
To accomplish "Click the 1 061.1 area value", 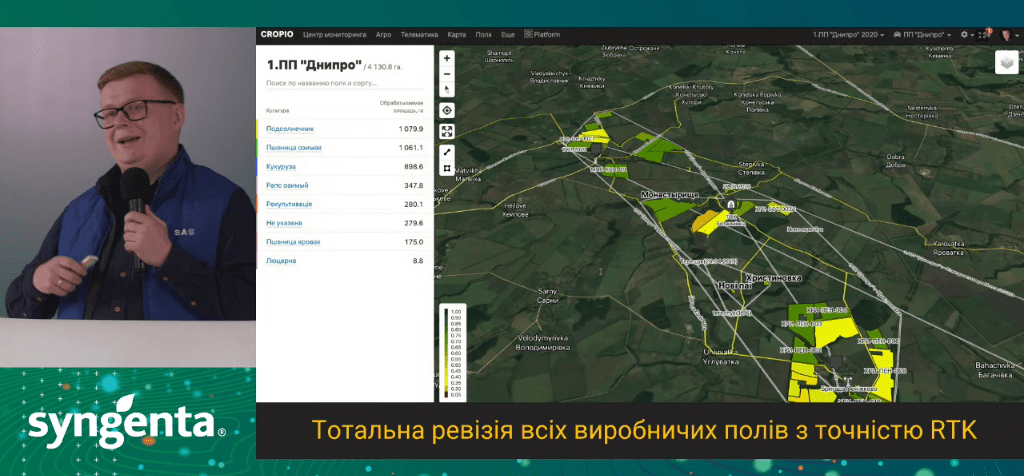I will point(411,148).
